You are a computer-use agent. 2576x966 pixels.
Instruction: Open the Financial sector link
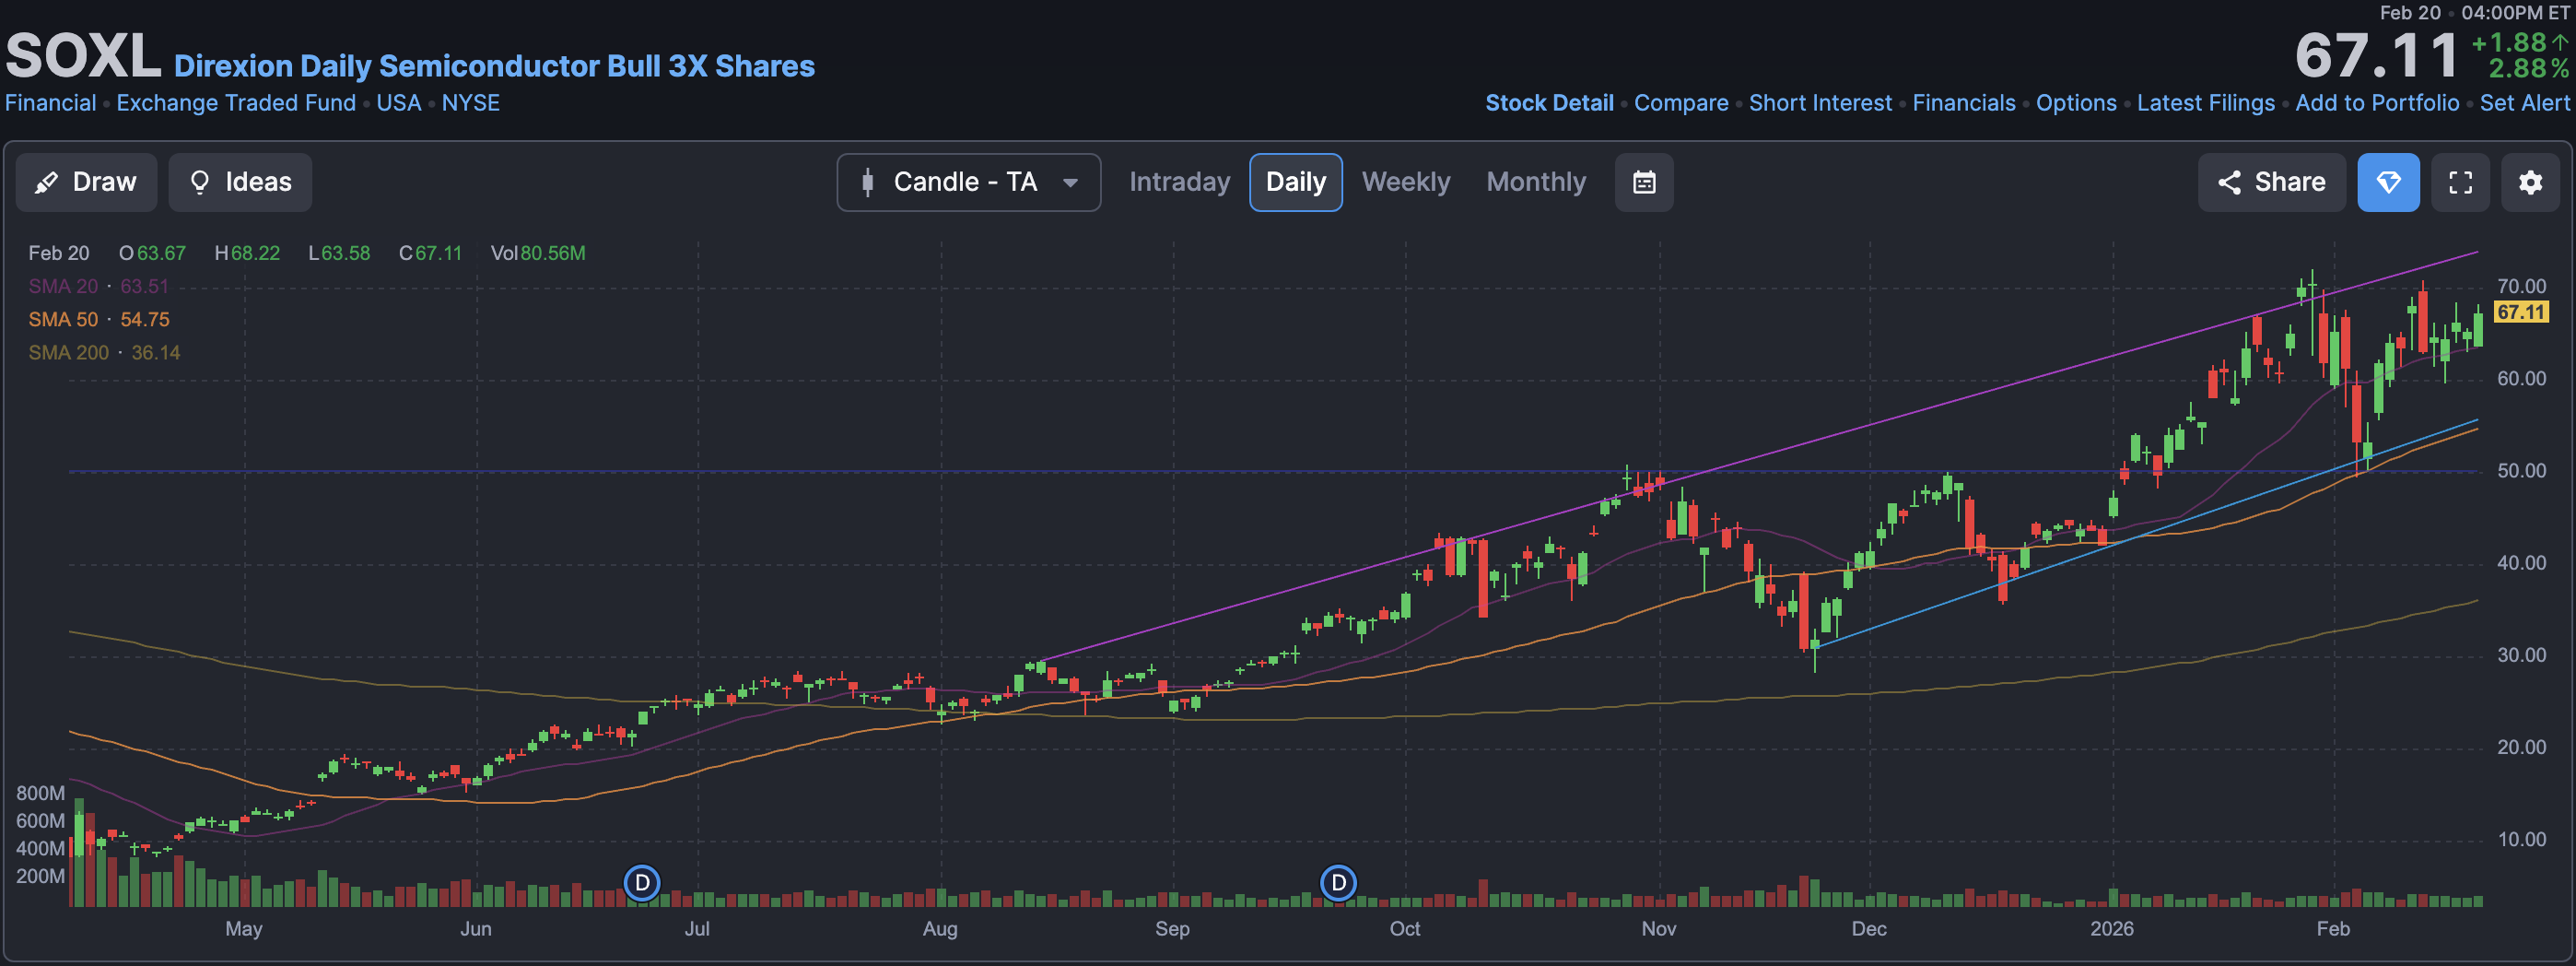coord(51,103)
